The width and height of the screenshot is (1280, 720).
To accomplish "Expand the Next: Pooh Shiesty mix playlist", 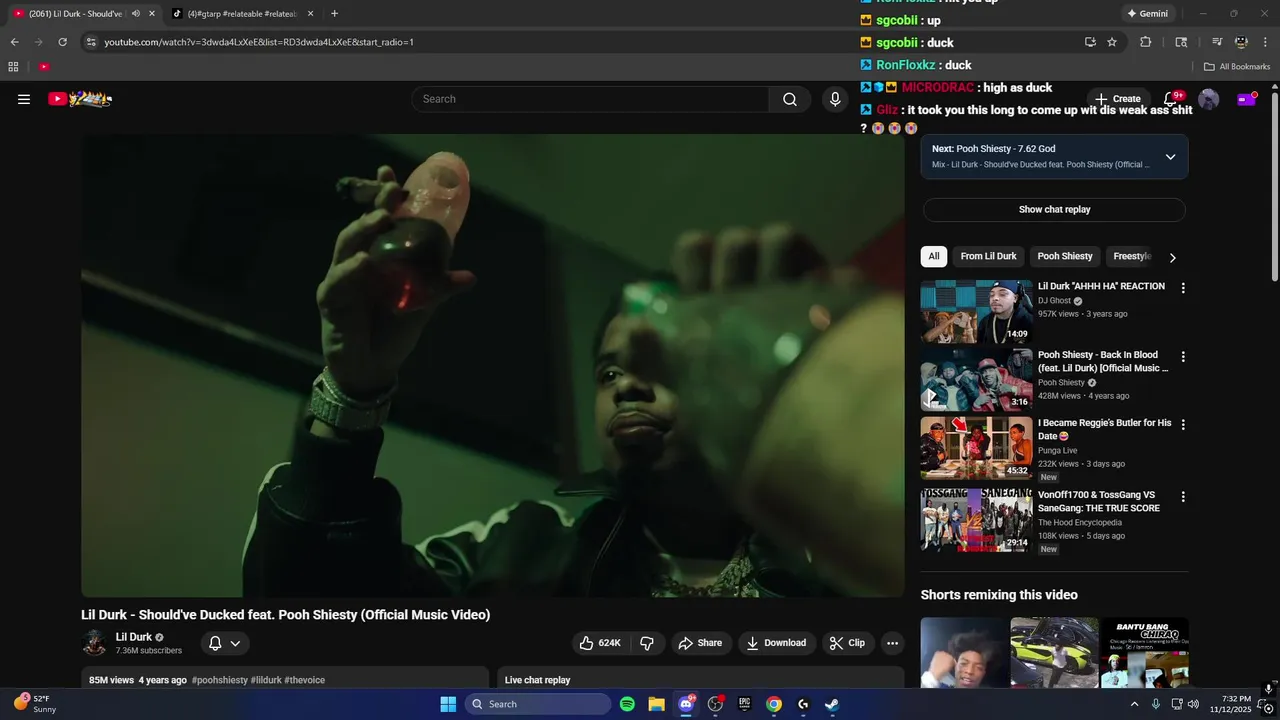I will [1170, 157].
